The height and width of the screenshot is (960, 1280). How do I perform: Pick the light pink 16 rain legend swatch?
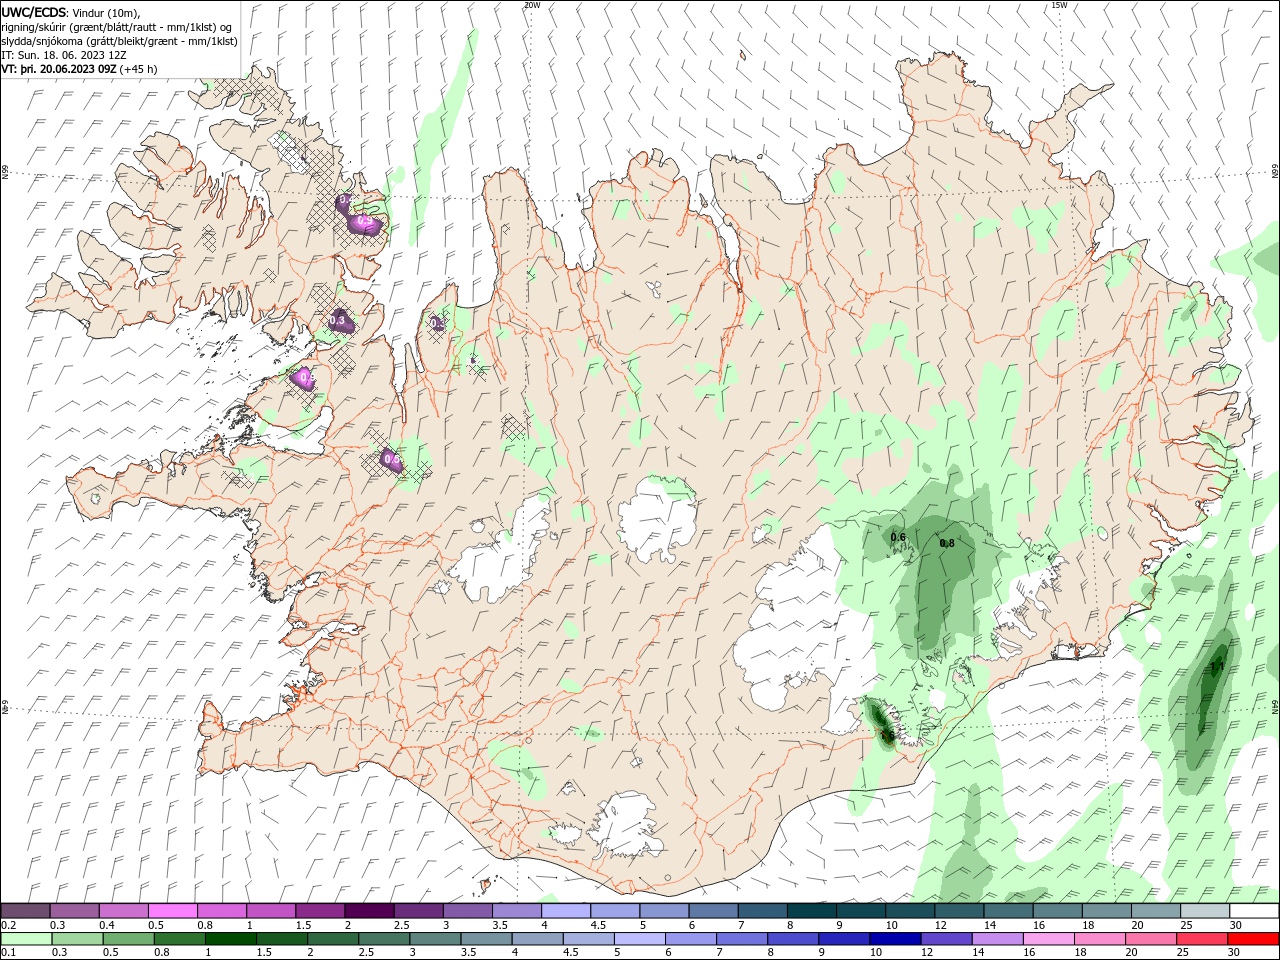tap(1046, 939)
